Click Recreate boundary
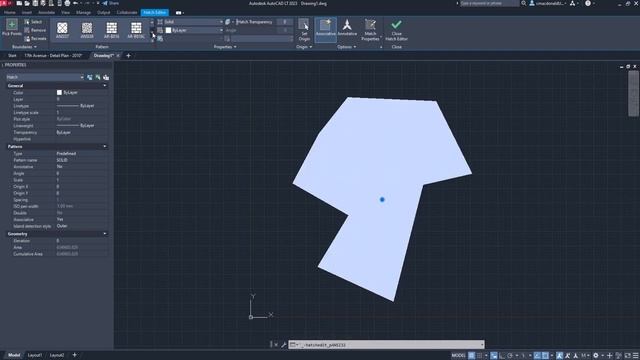The height and width of the screenshot is (360, 640). [35, 39]
